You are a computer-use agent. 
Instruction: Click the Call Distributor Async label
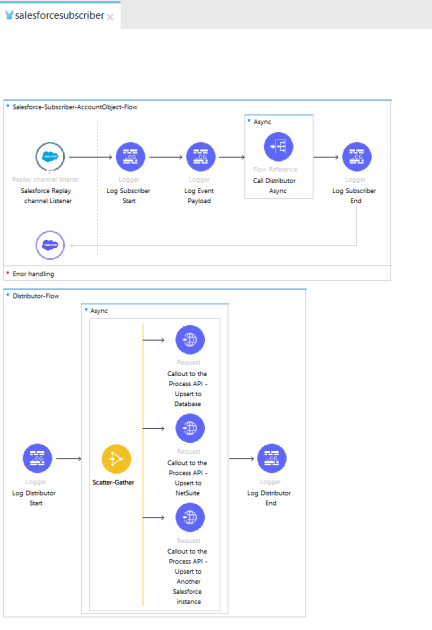pyautogui.click(x=274, y=186)
